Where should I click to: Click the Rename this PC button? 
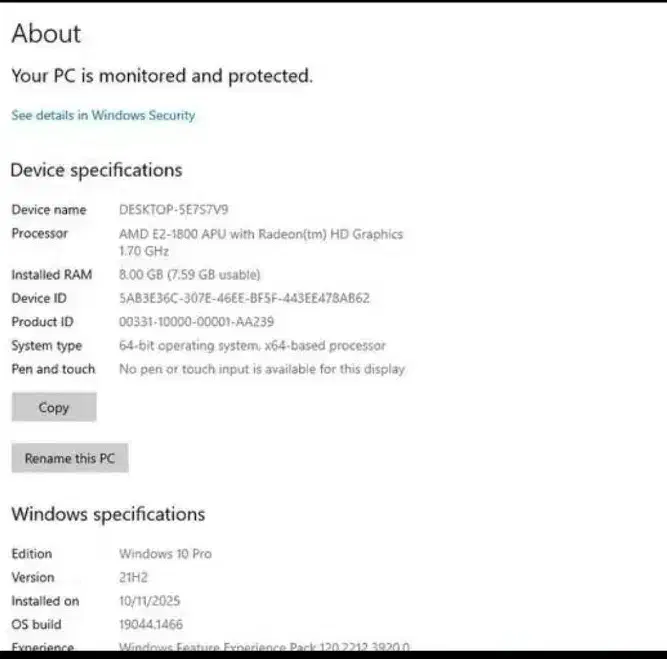(70, 459)
